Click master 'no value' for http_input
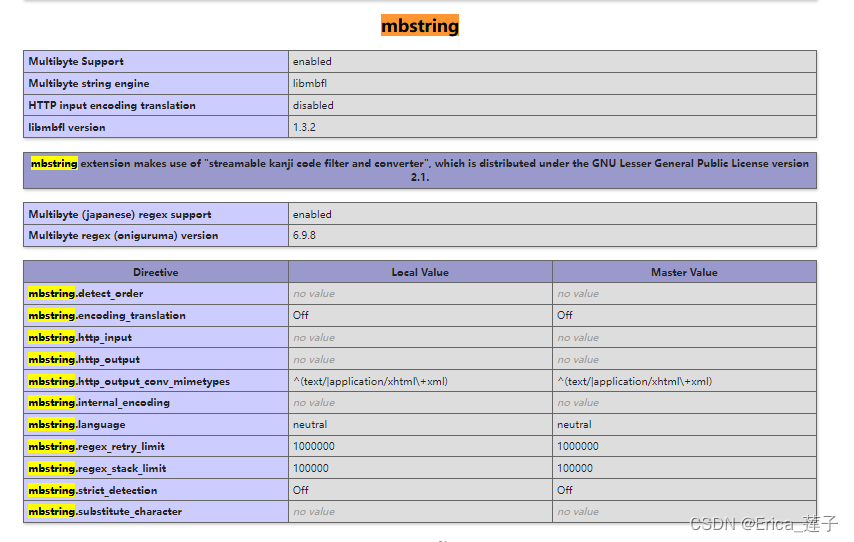 (578, 338)
